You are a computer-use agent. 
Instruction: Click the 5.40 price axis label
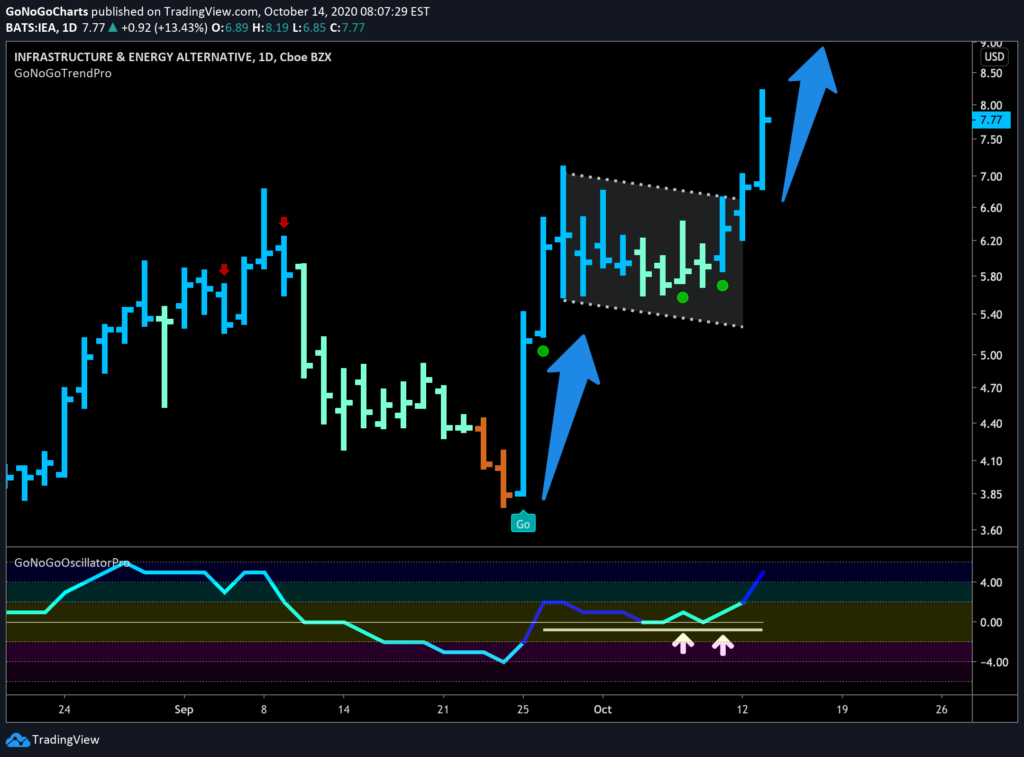coord(991,314)
